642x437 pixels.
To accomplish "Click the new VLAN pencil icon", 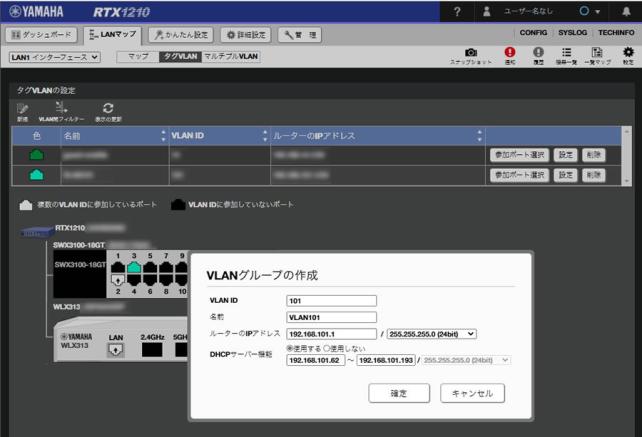I will 23,109.
